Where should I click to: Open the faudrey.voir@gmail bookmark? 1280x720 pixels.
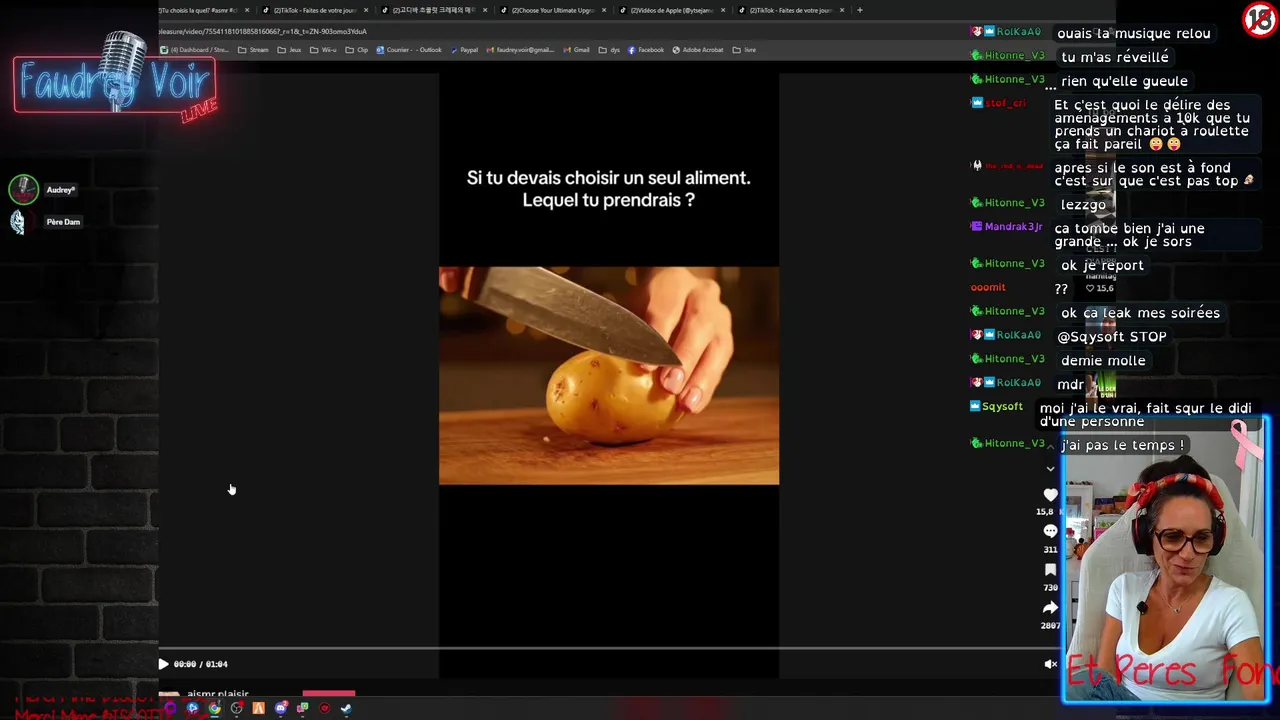tap(520, 50)
